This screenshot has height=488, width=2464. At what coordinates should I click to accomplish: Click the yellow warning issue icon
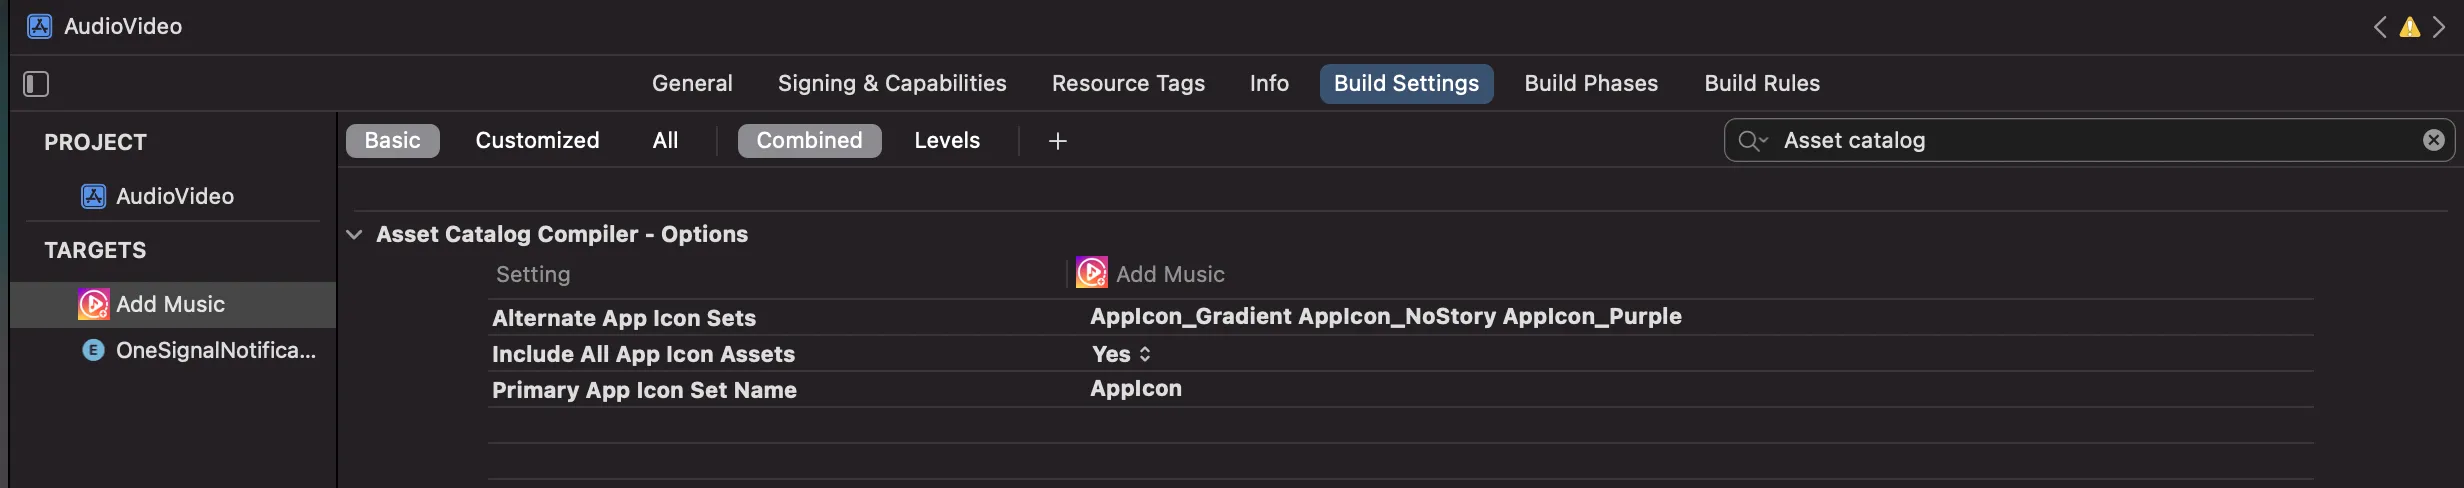pos(2410,27)
